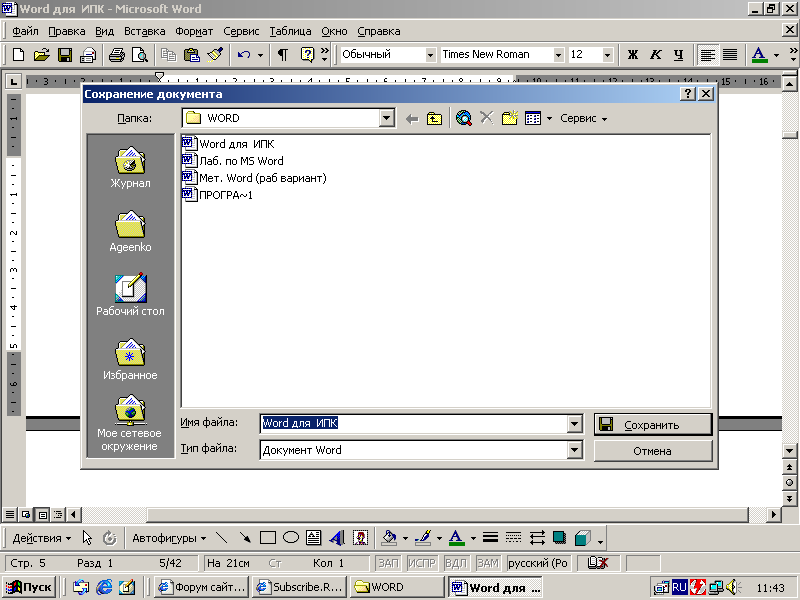Open the Действия drawing menu
The image size is (800, 600).
coord(41,538)
